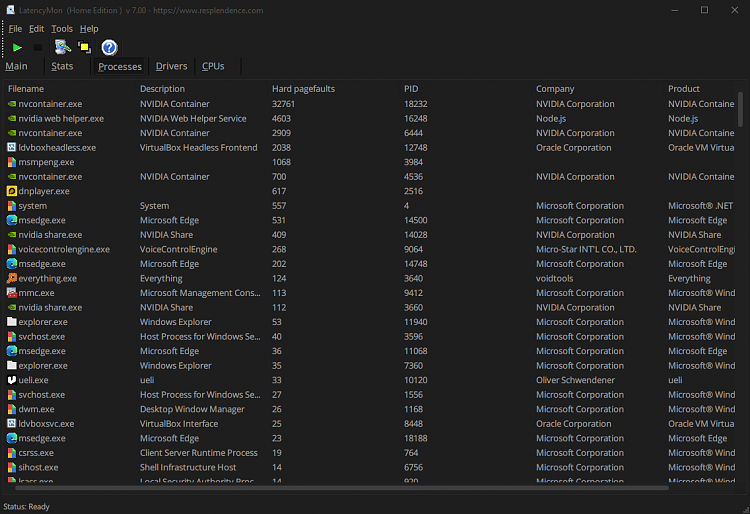Sort by the Filename column header

click(26, 88)
